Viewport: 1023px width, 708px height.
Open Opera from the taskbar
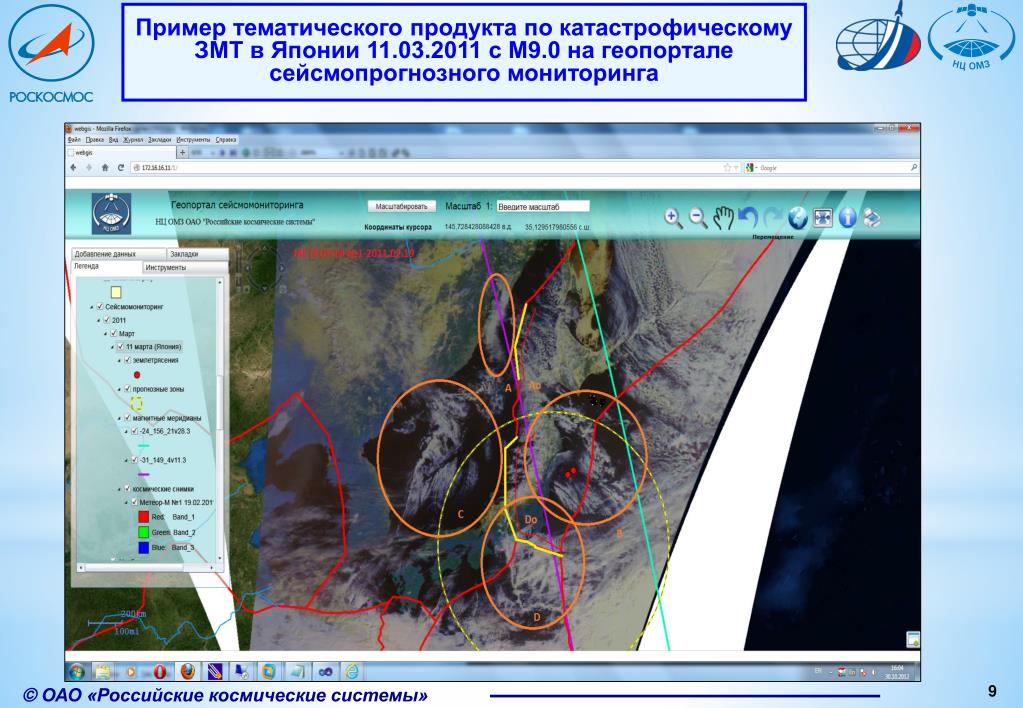tap(160, 671)
